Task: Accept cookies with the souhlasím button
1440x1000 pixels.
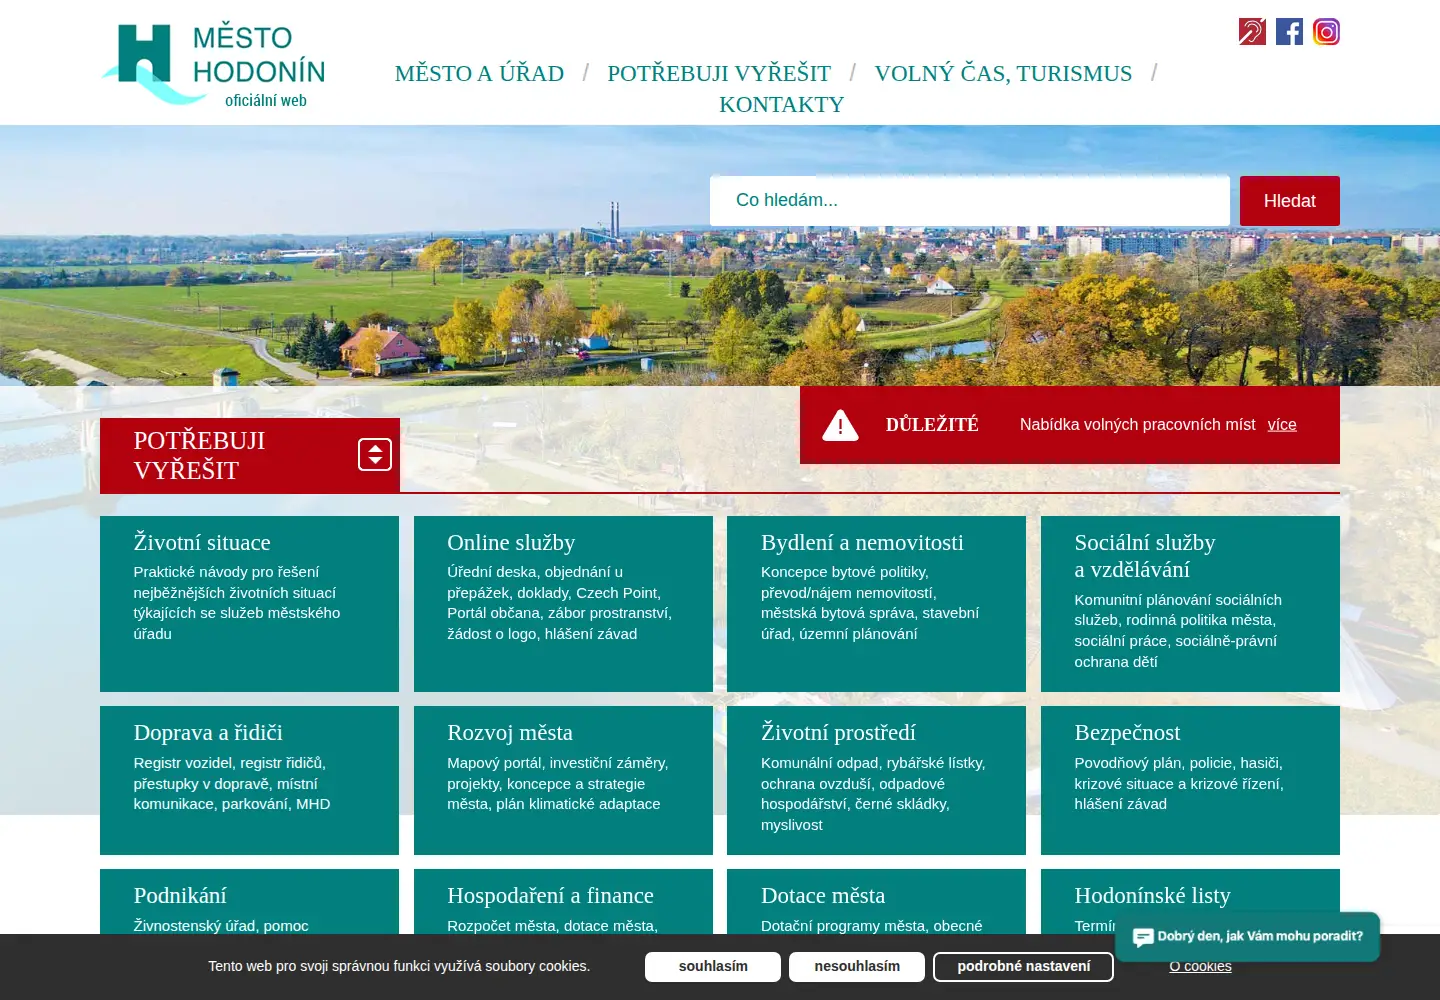Action: click(713, 967)
